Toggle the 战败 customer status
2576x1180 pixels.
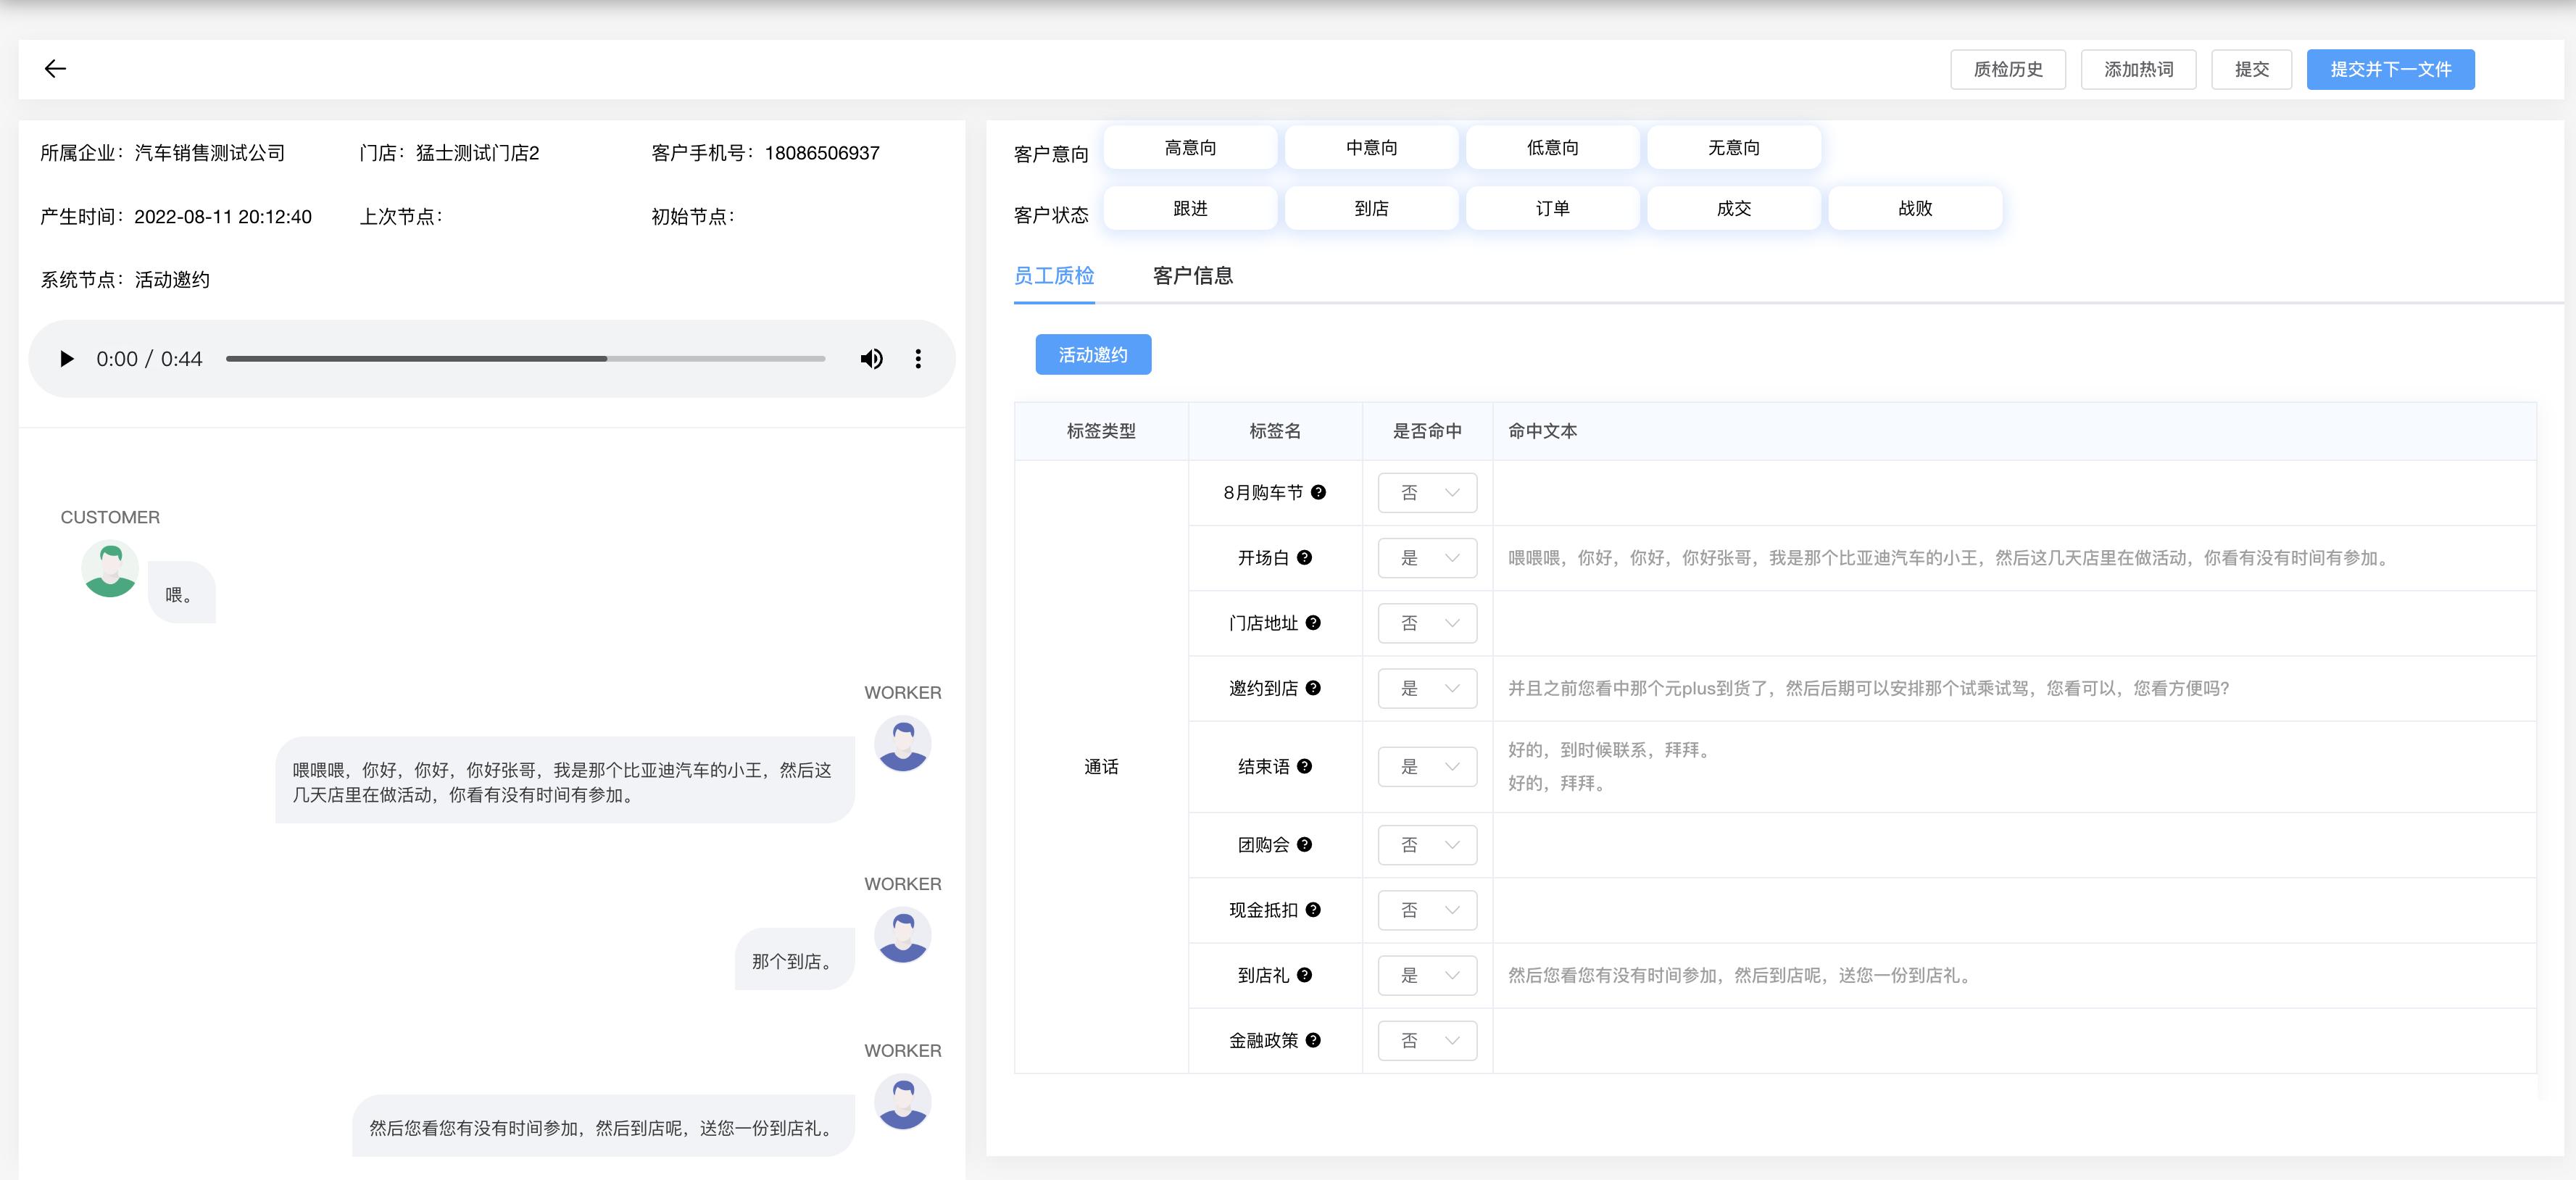[x=1915, y=208]
